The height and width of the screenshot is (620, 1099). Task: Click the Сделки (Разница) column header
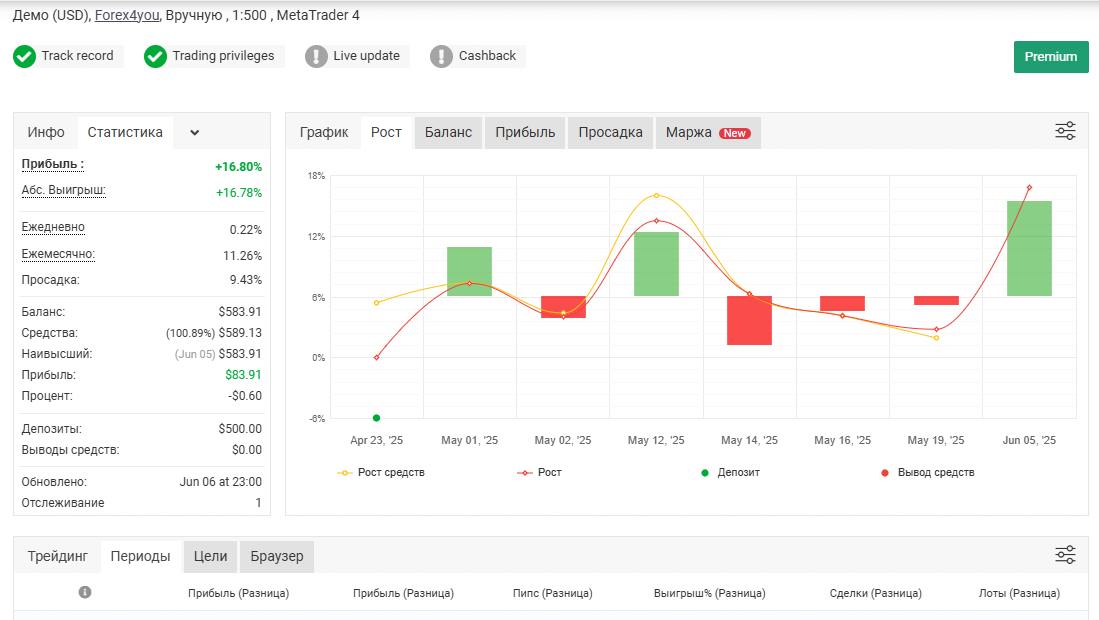(875, 593)
